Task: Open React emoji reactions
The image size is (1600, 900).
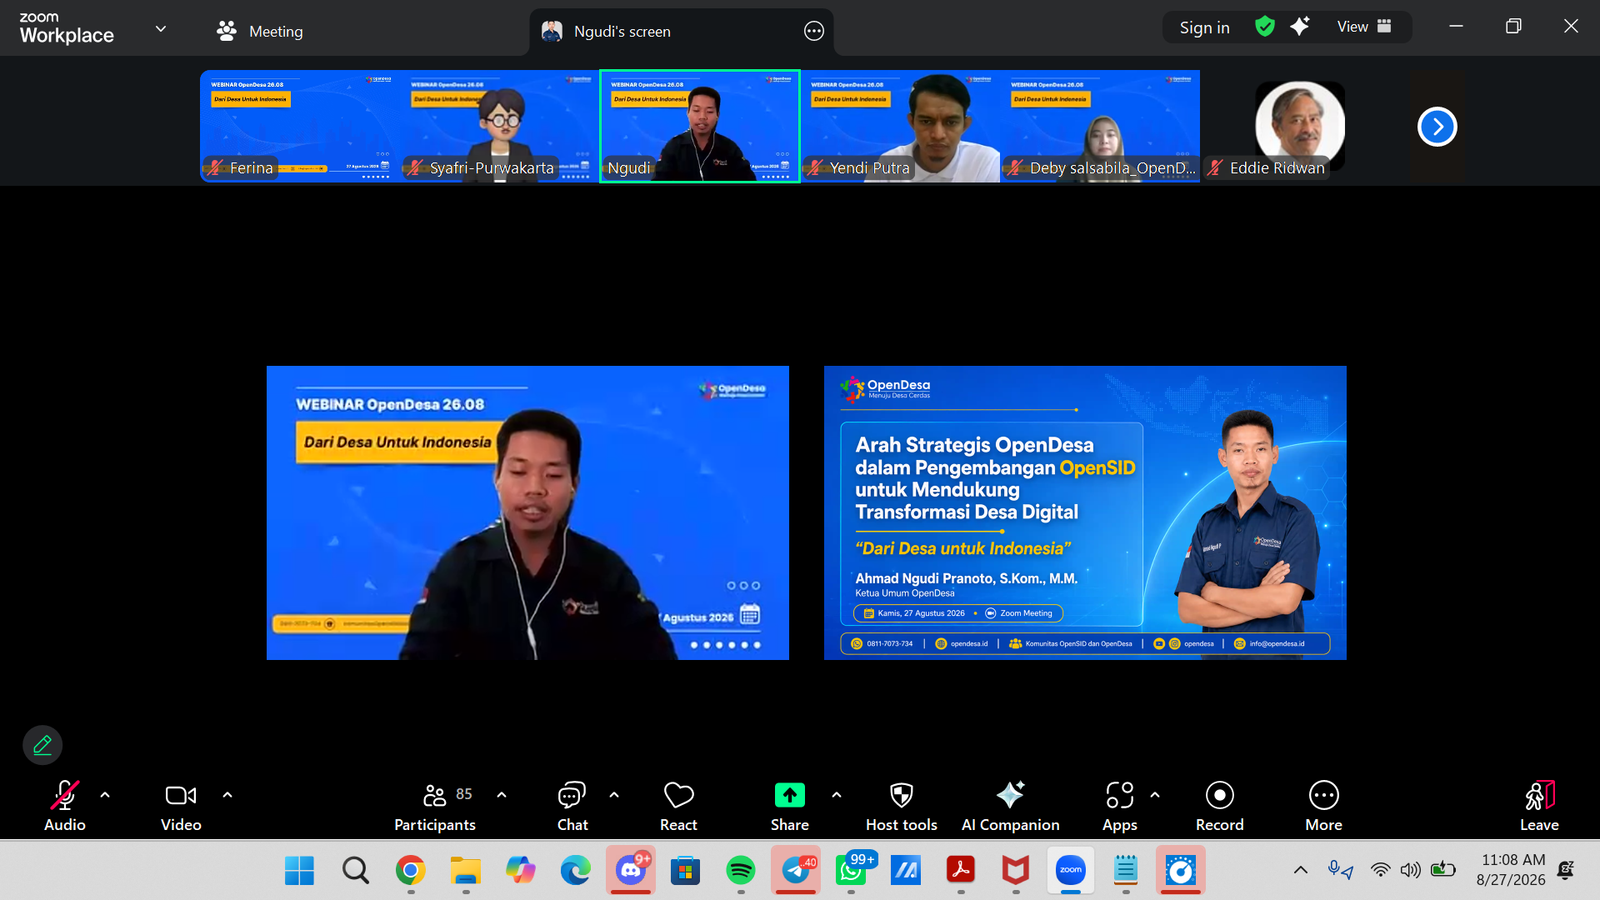Action: click(x=679, y=806)
